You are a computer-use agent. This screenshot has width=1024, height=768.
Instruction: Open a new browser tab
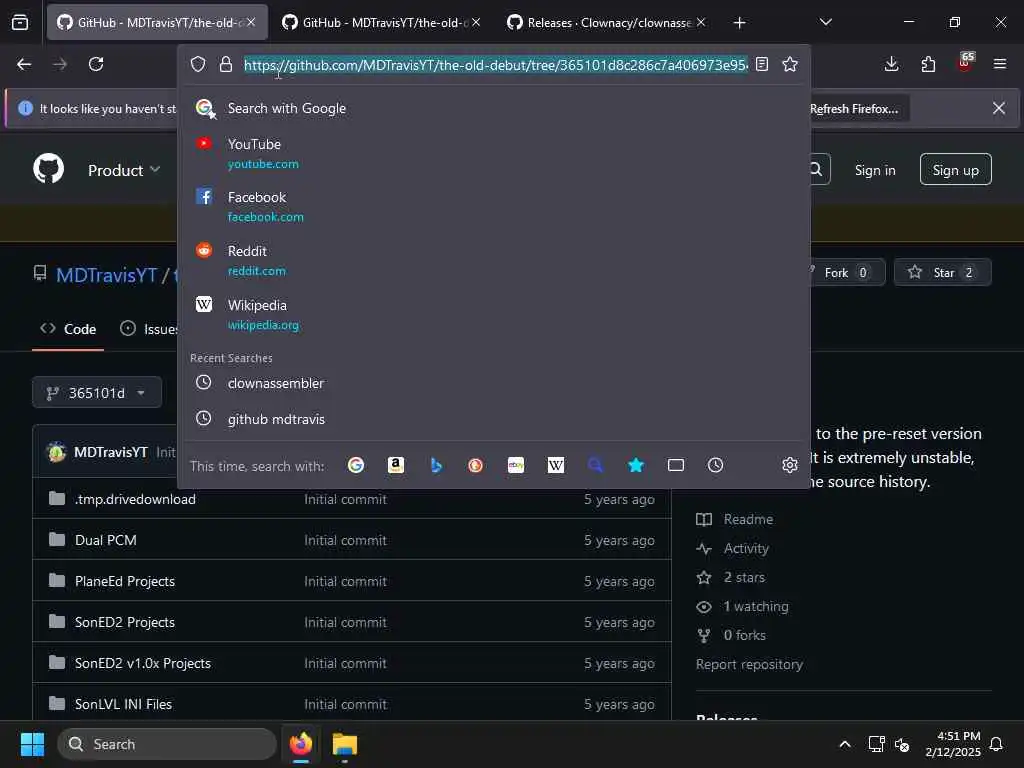click(x=739, y=23)
